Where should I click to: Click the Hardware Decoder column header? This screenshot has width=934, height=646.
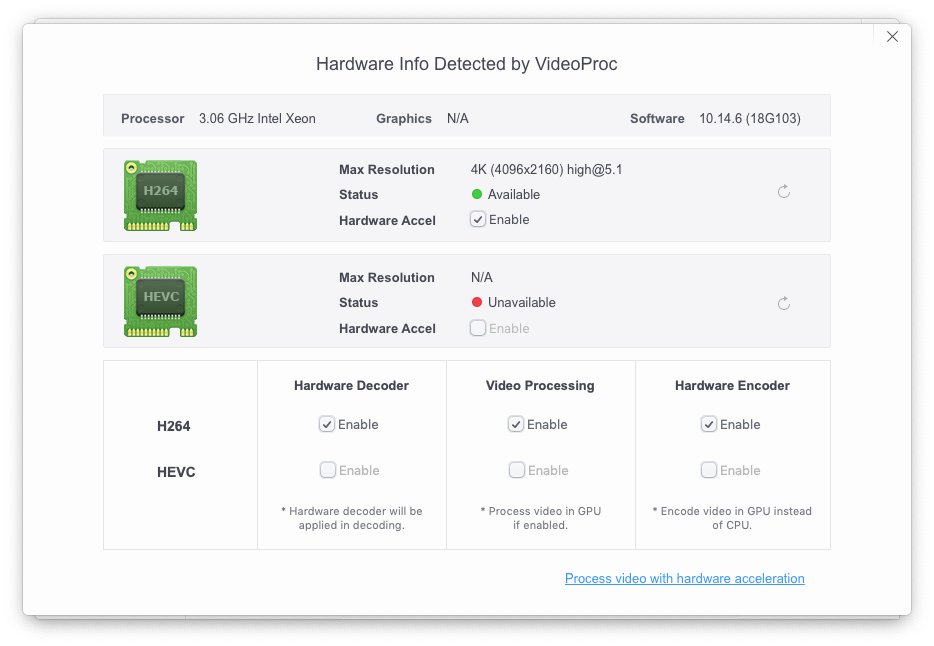(x=351, y=385)
